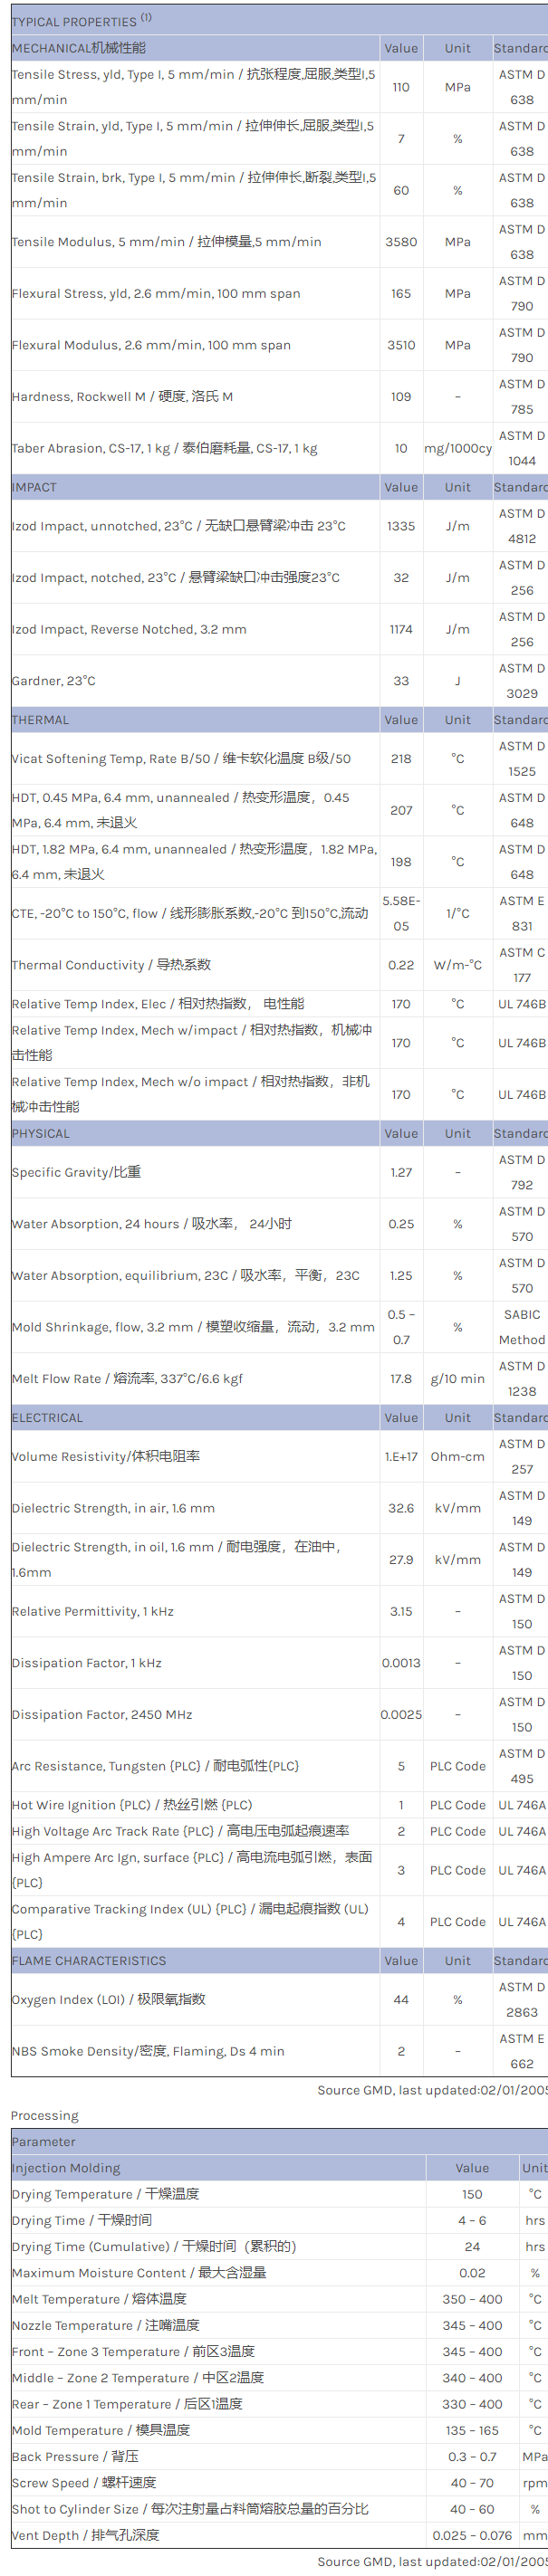Click the Injection Molding subheader
This screenshot has width=548, height=2576.
(66, 2168)
